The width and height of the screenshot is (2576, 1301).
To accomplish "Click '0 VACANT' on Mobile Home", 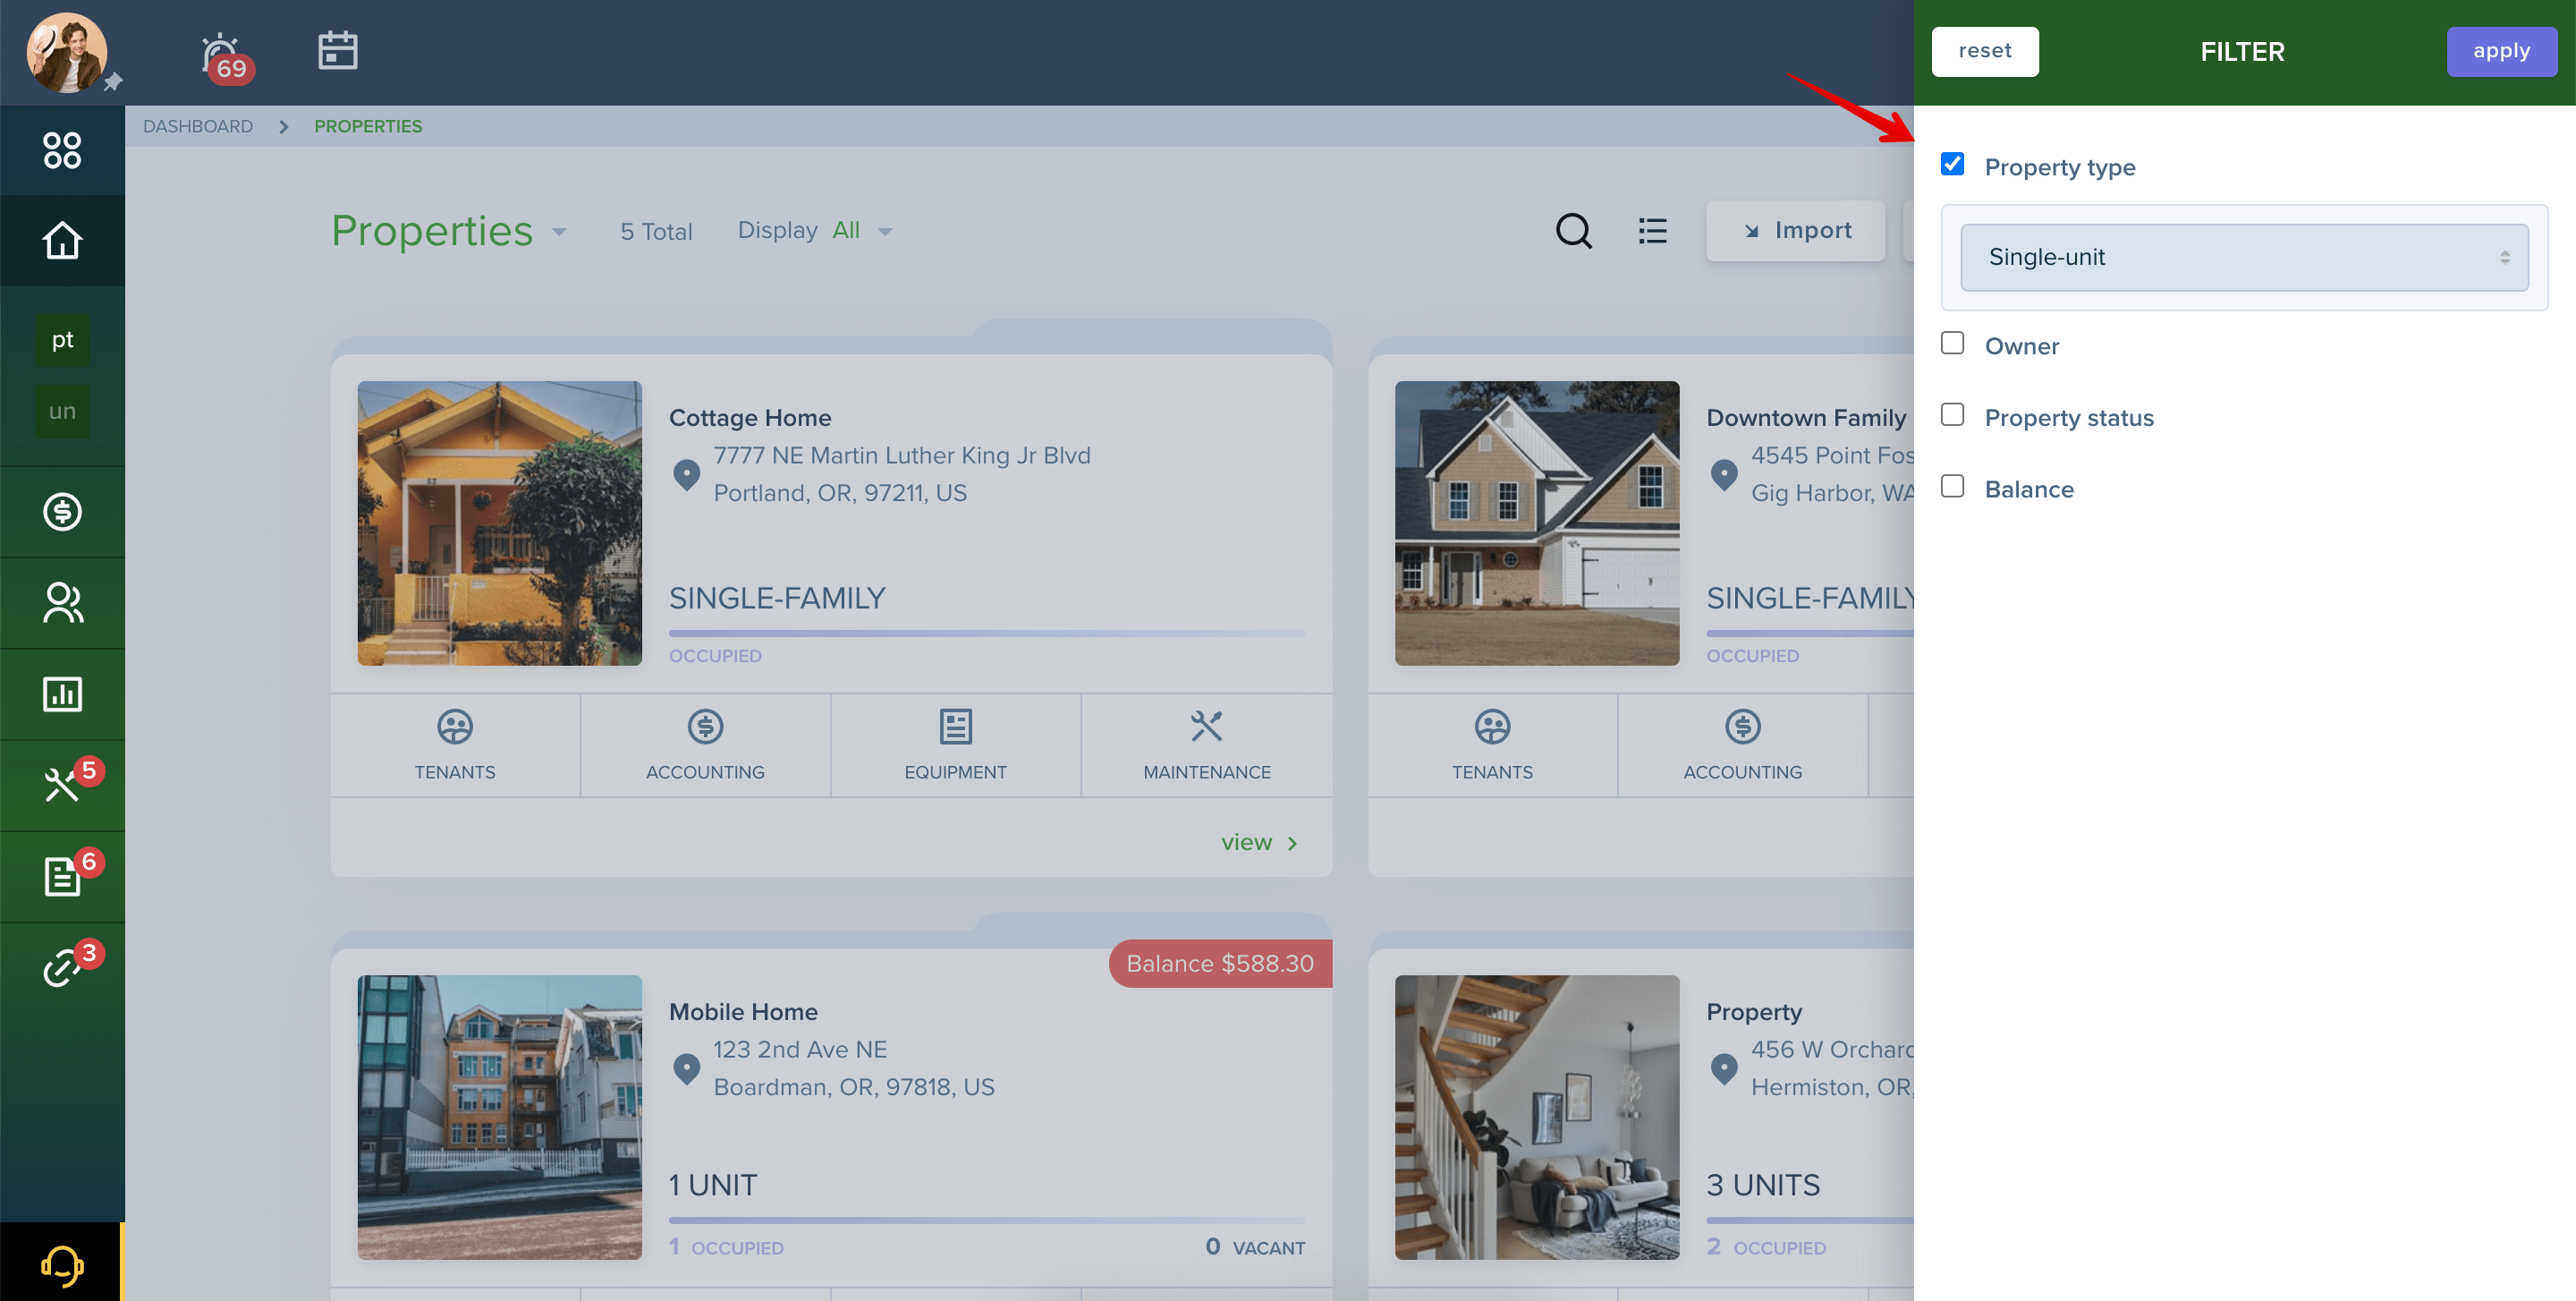I will tap(1255, 1247).
